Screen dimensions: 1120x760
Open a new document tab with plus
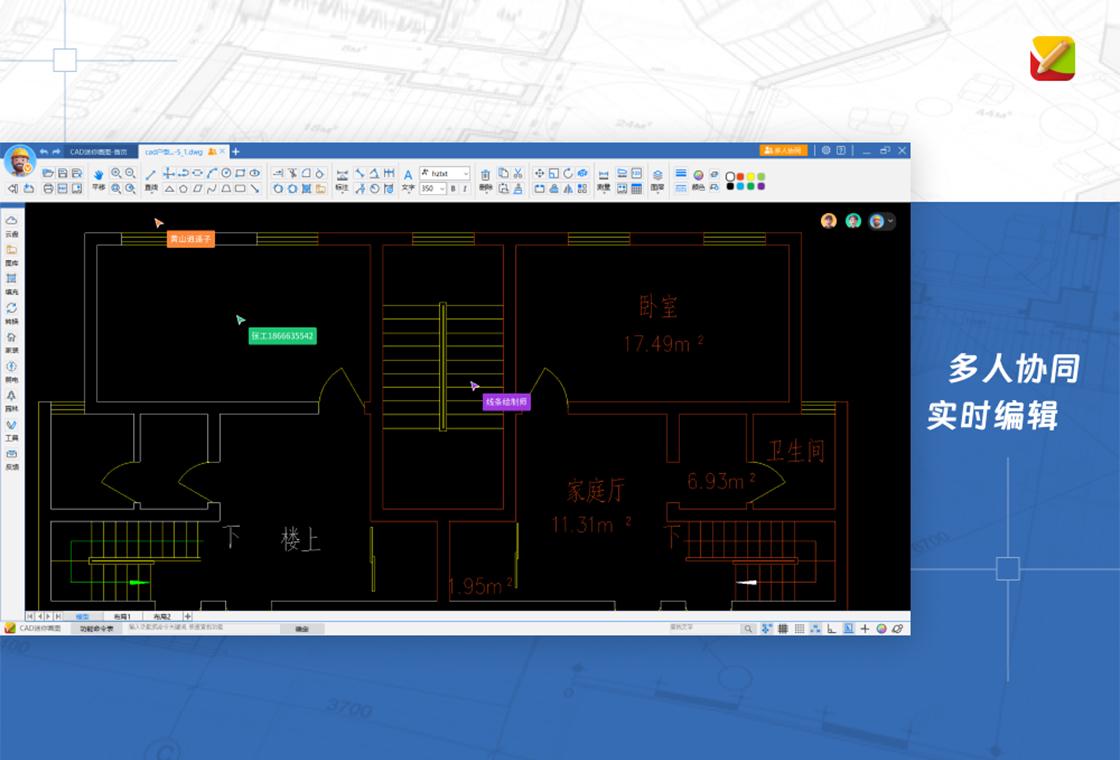tap(236, 151)
